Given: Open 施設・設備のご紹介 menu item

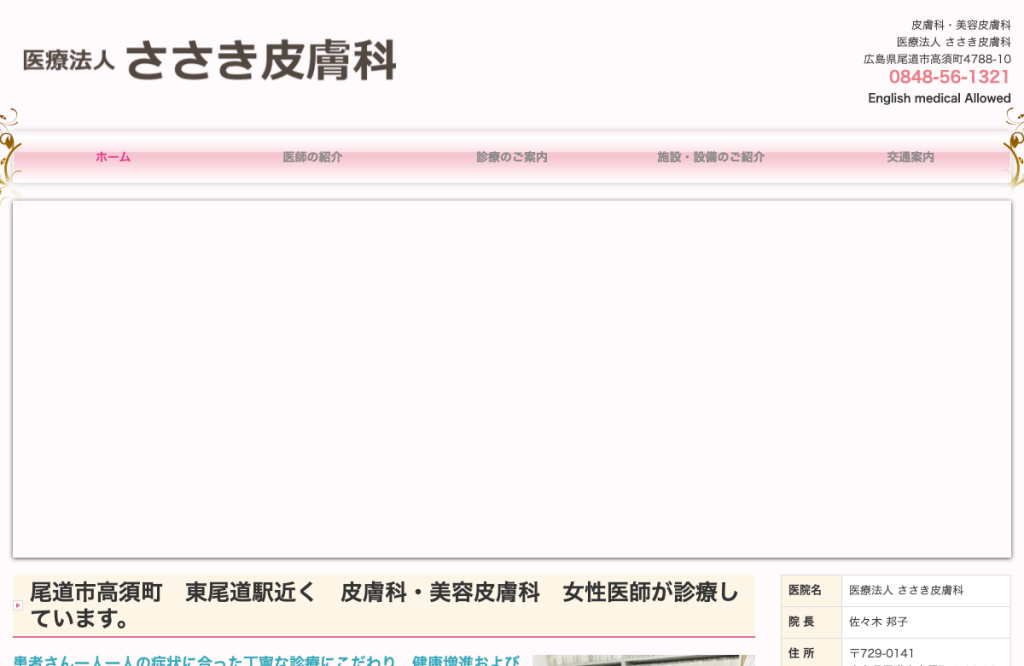Looking at the screenshot, I should pyautogui.click(x=711, y=157).
